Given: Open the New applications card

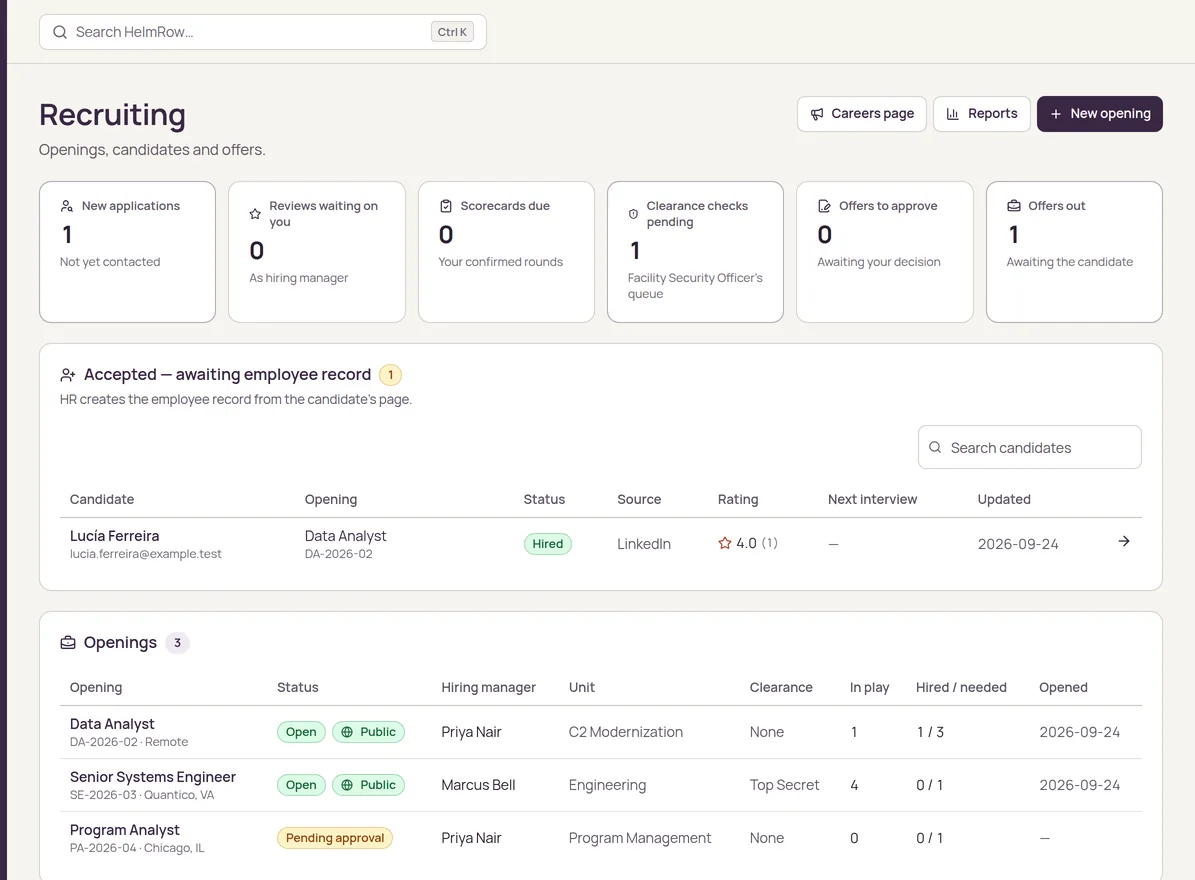Looking at the screenshot, I should tap(127, 251).
